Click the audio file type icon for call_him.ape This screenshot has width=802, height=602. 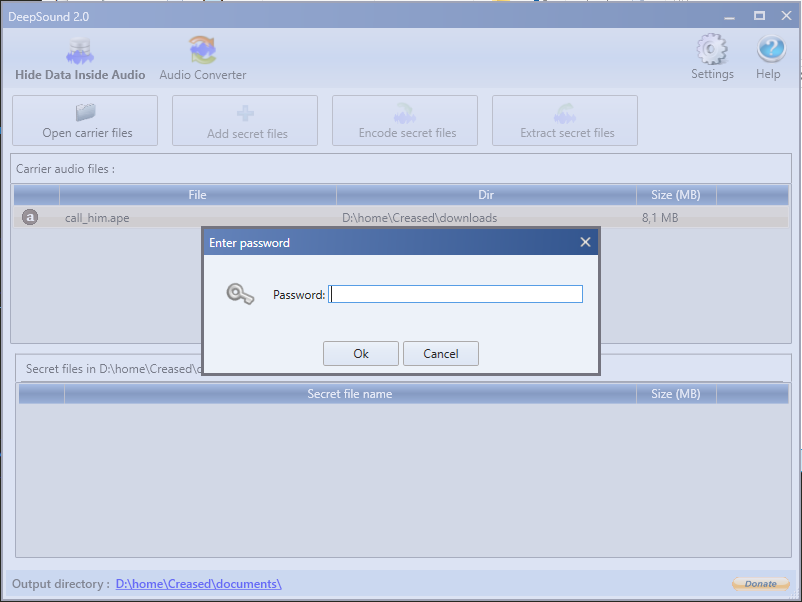pos(30,217)
